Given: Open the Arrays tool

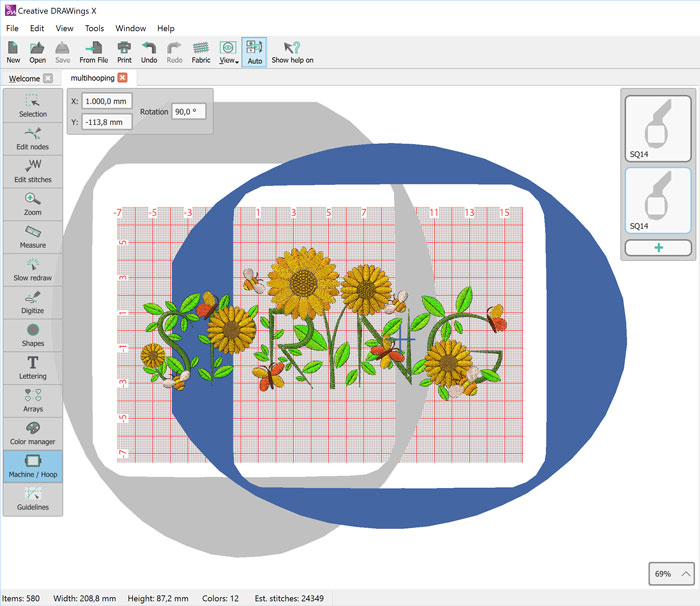Looking at the screenshot, I should click(x=33, y=399).
